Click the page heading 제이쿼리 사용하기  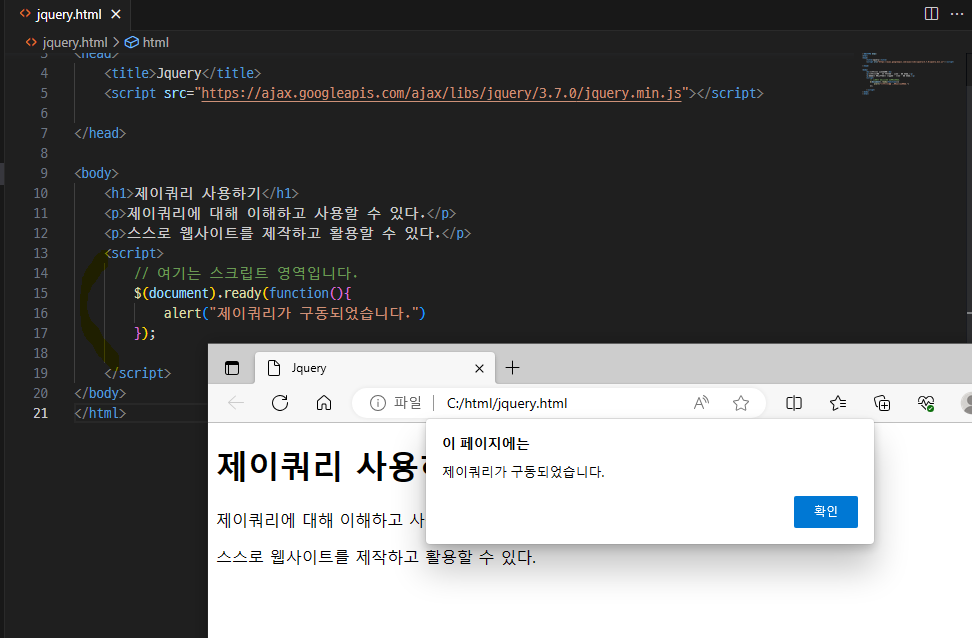(x=320, y=466)
